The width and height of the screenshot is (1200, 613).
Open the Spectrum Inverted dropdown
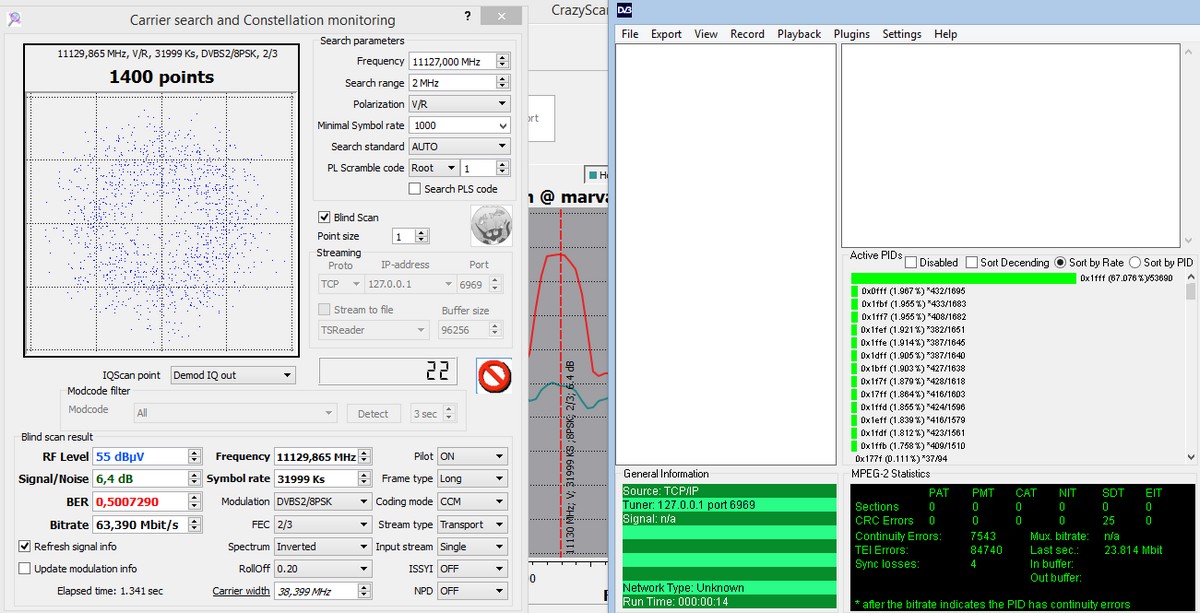(322, 546)
